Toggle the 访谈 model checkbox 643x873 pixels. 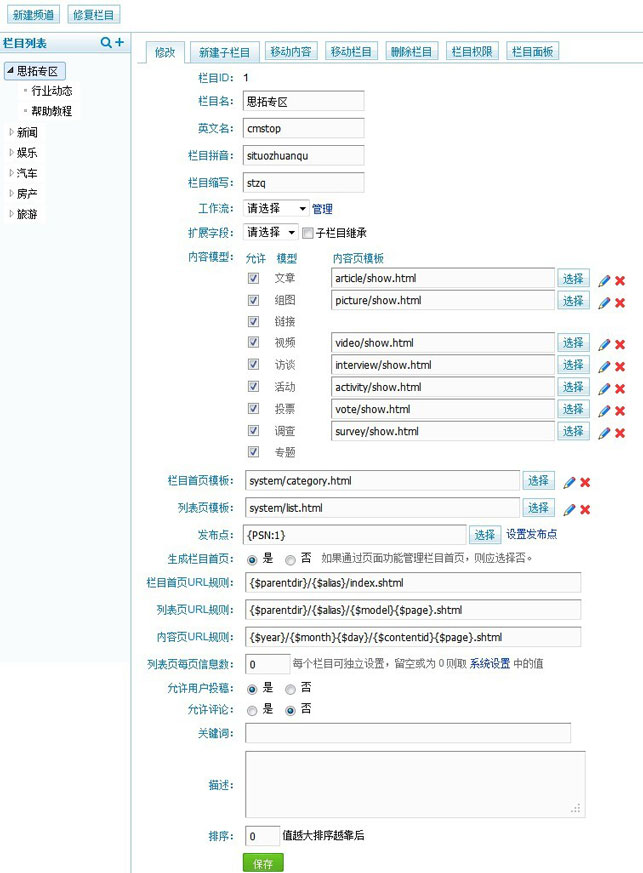253,364
